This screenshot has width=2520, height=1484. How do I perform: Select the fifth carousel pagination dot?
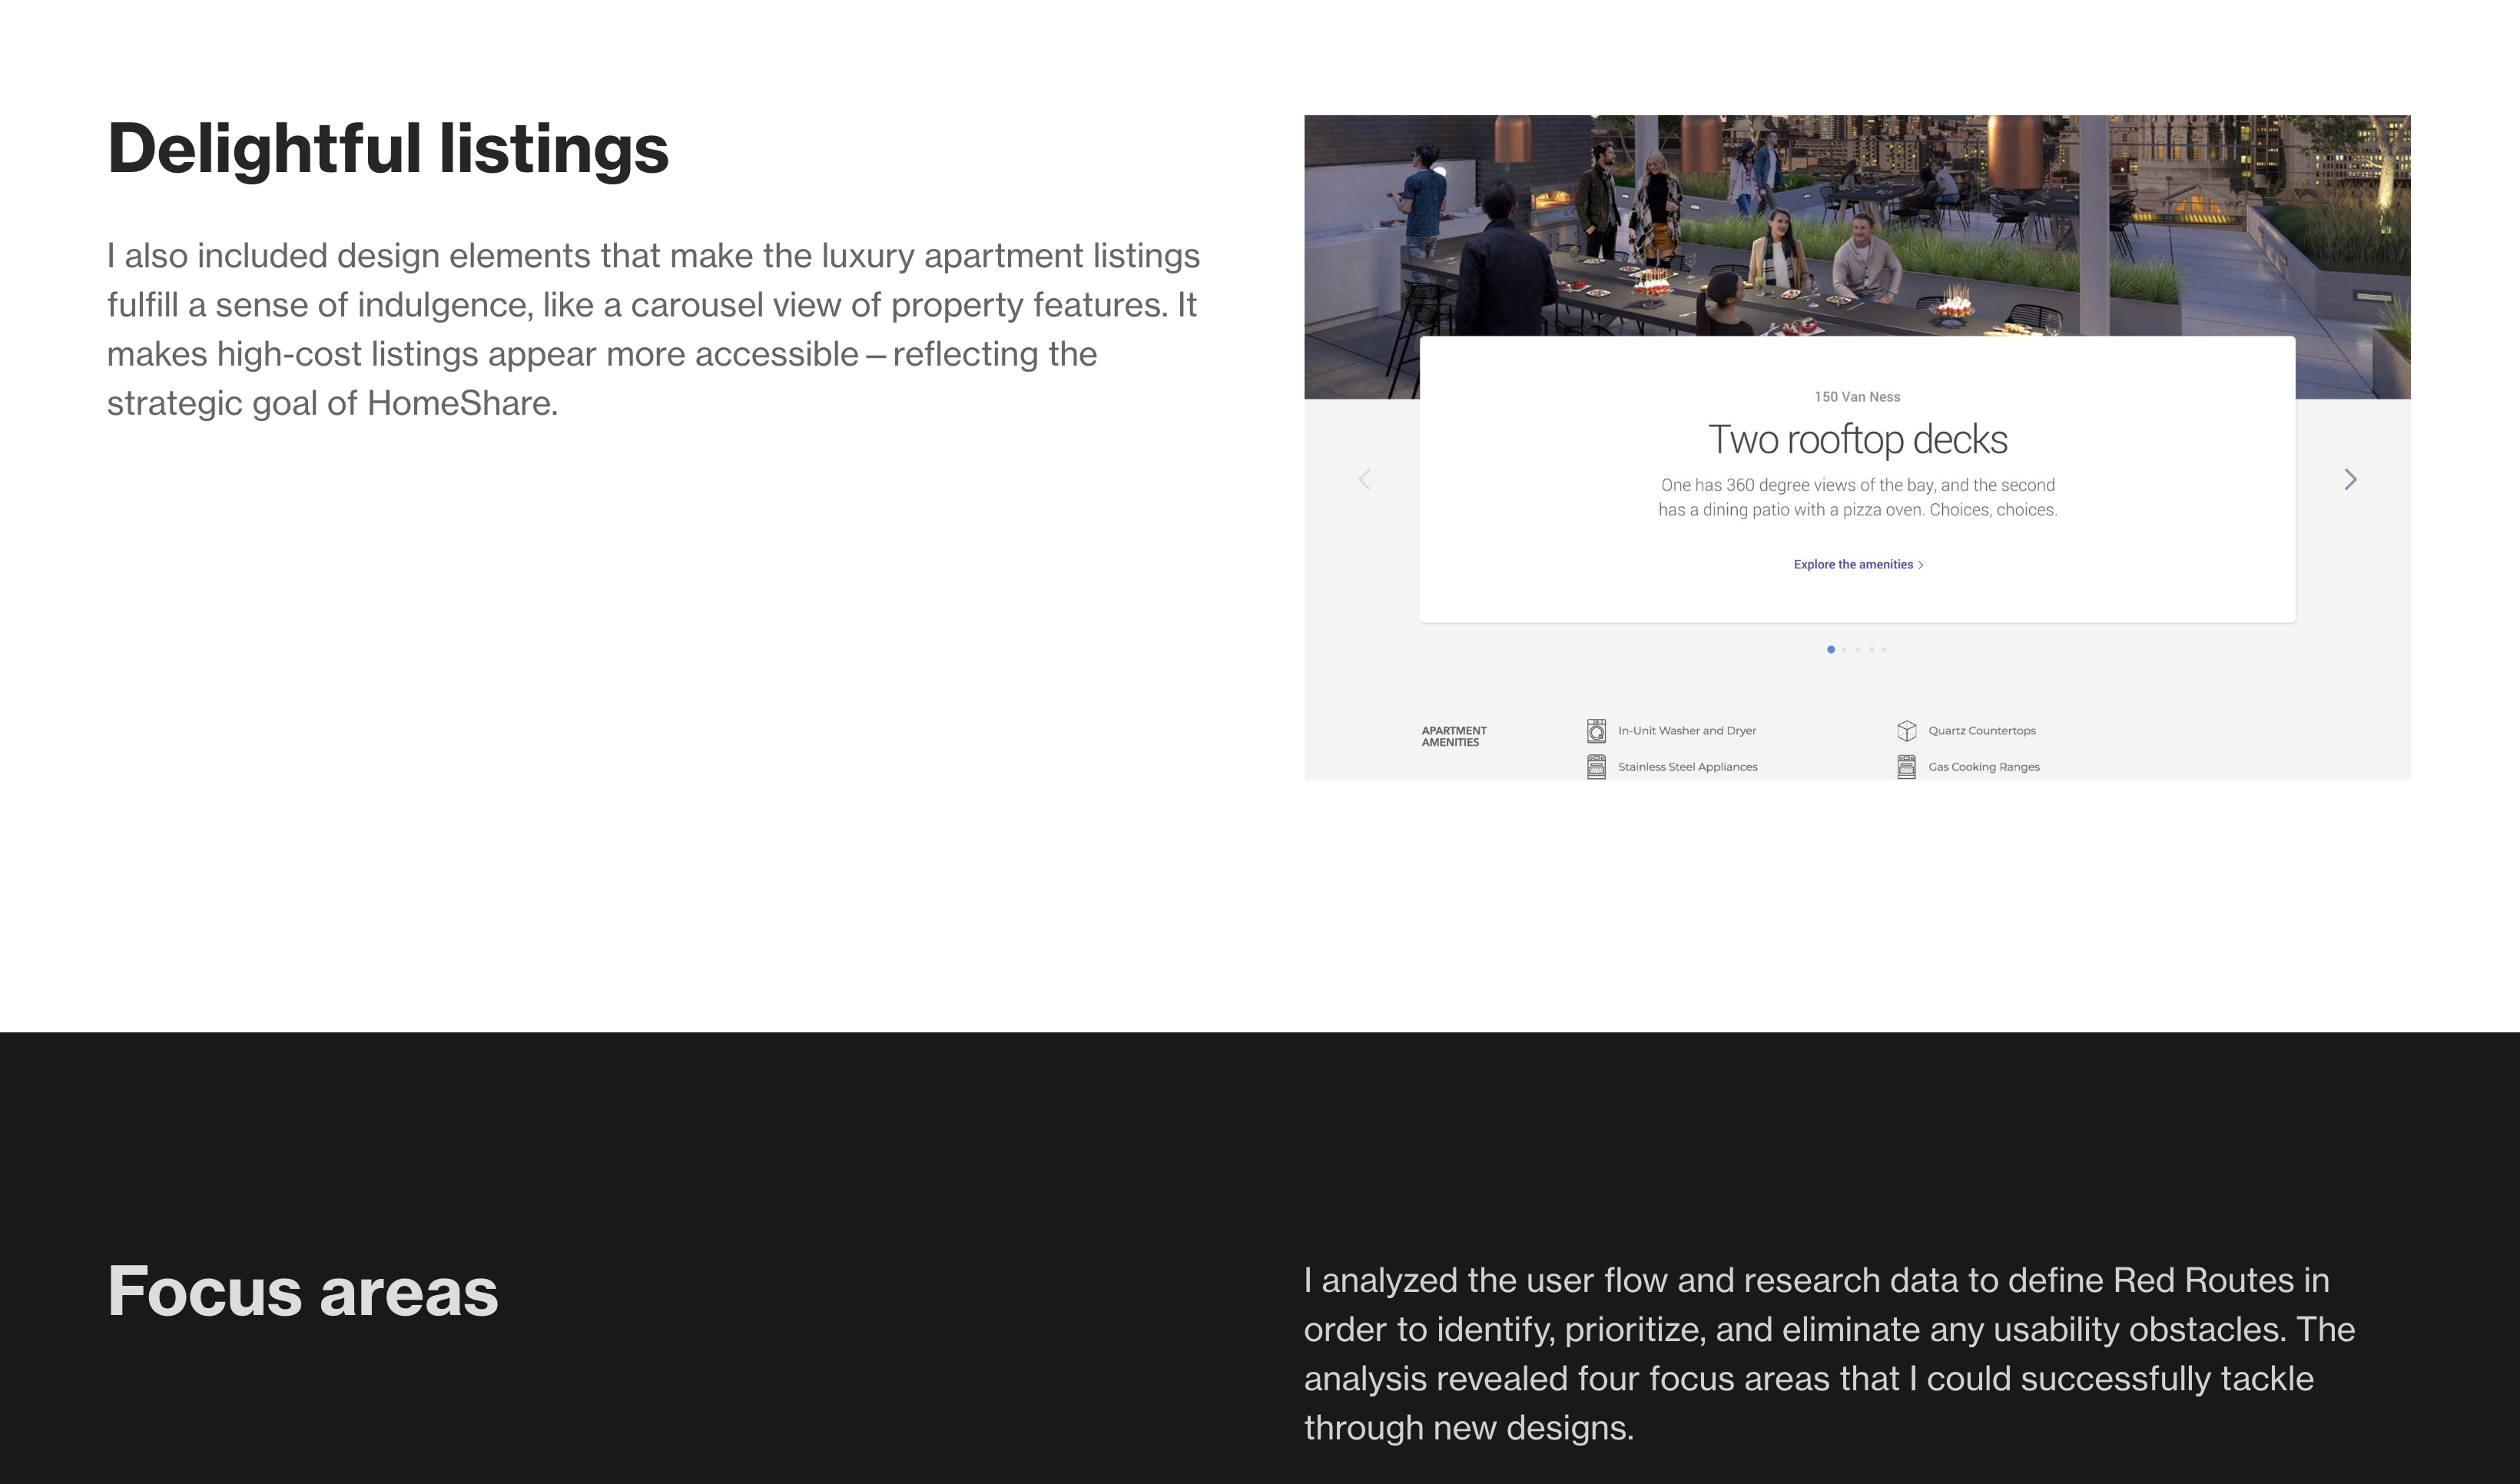click(x=1884, y=650)
